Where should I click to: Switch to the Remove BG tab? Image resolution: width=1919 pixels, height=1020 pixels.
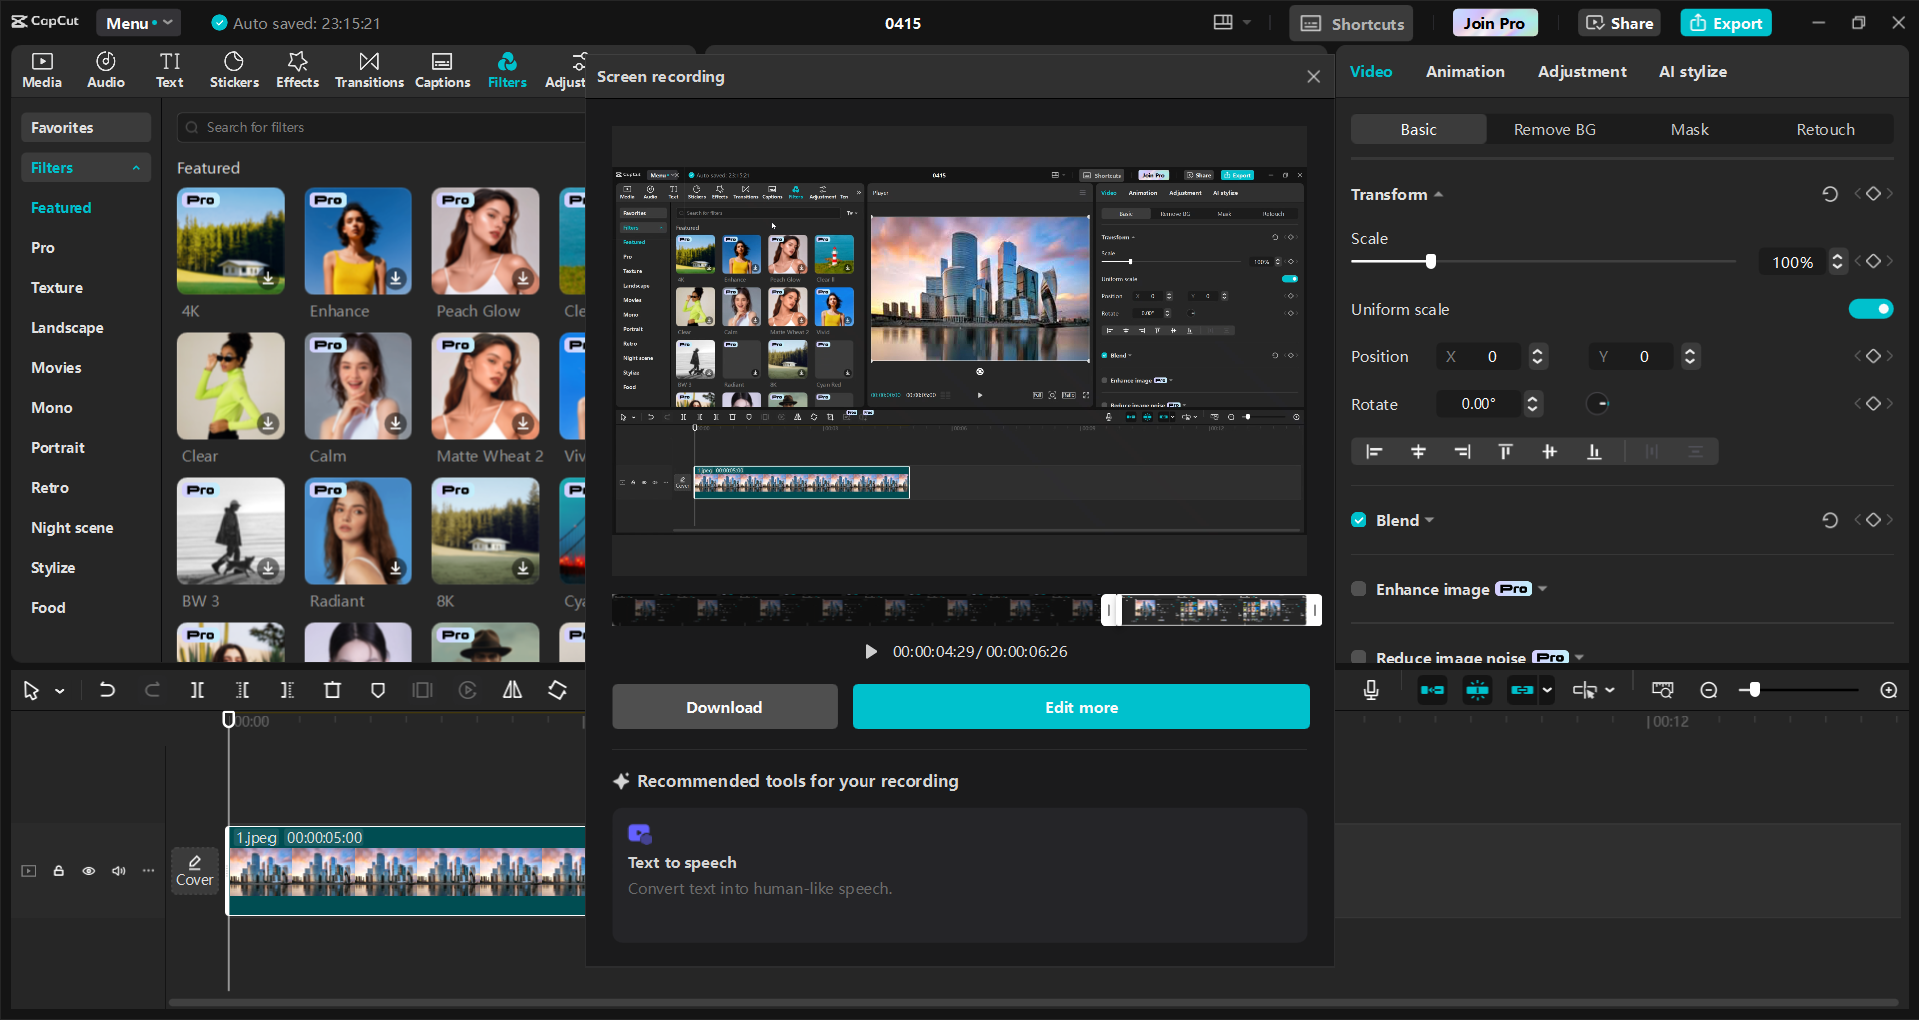[1553, 129]
